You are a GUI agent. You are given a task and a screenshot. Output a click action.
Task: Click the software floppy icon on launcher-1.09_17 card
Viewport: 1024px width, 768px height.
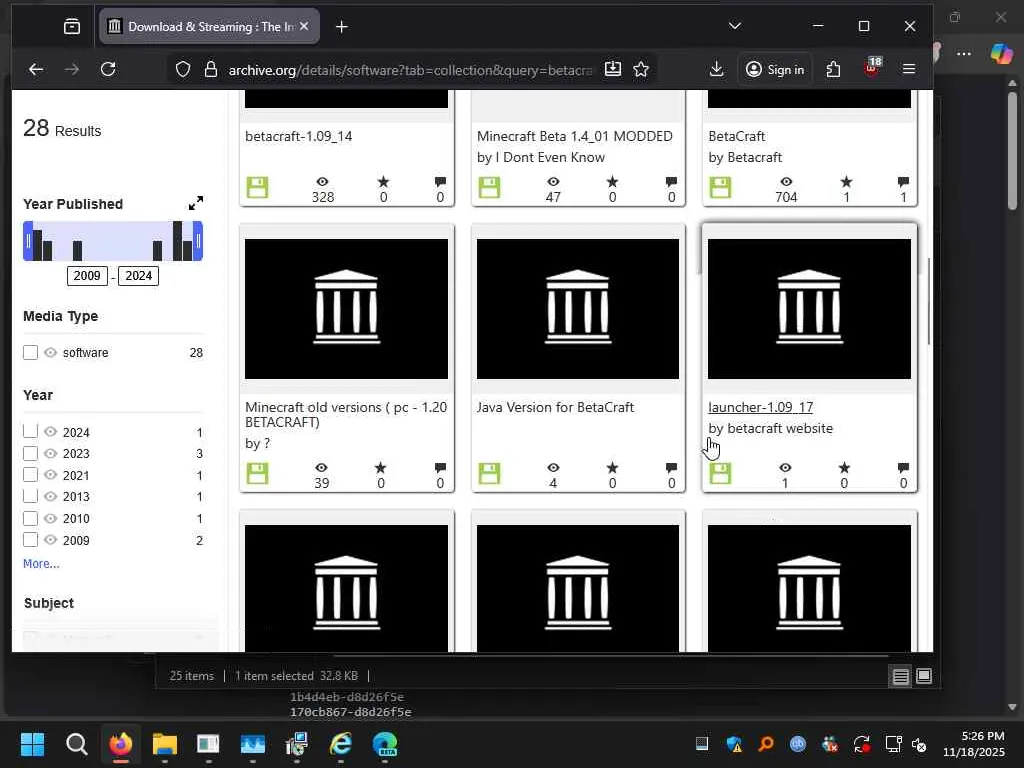(720, 473)
